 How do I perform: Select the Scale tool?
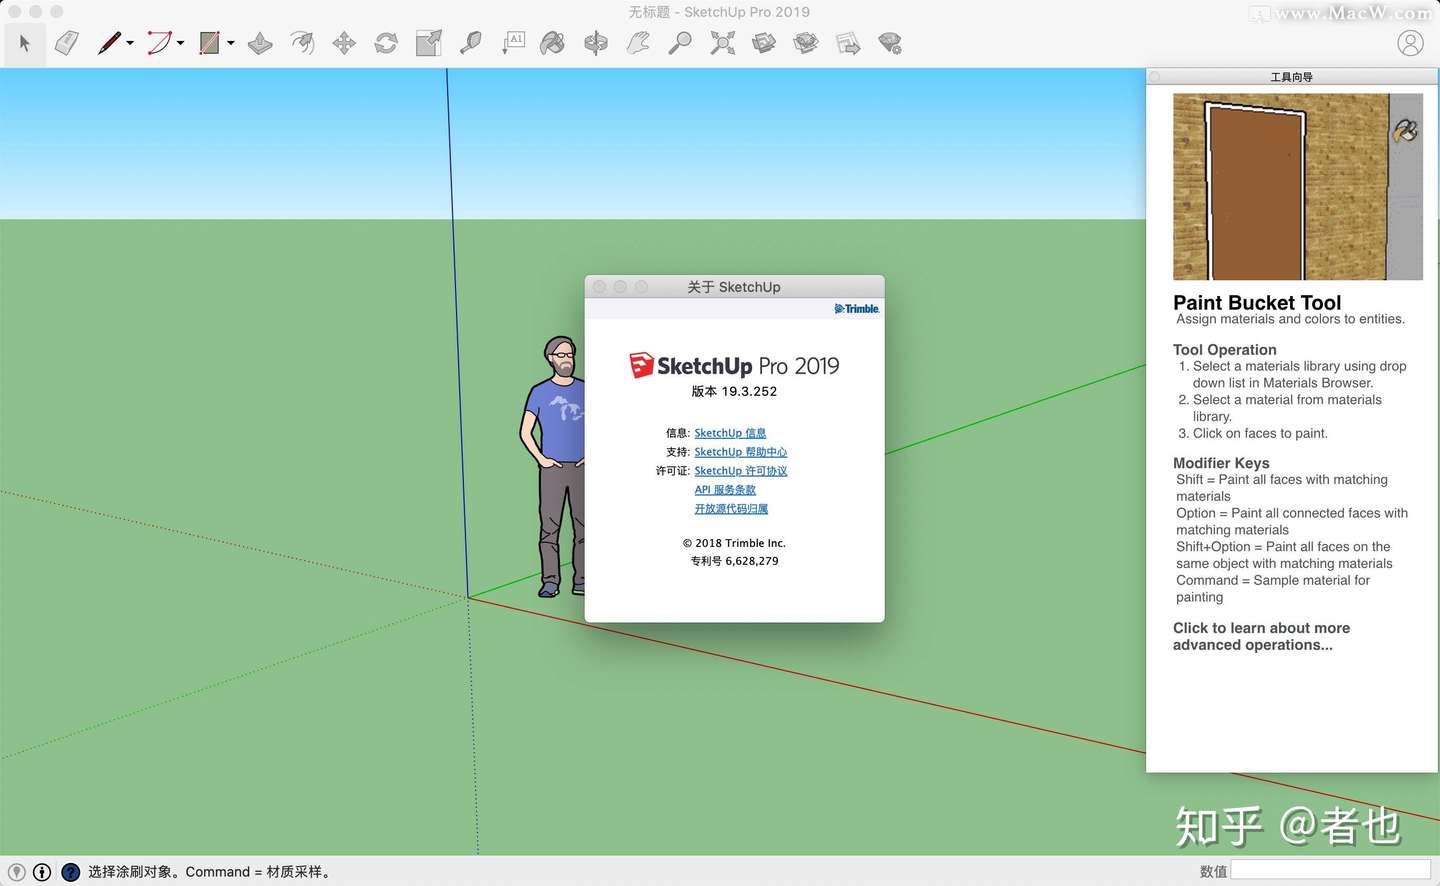pyautogui.click(x=428, y=43)
